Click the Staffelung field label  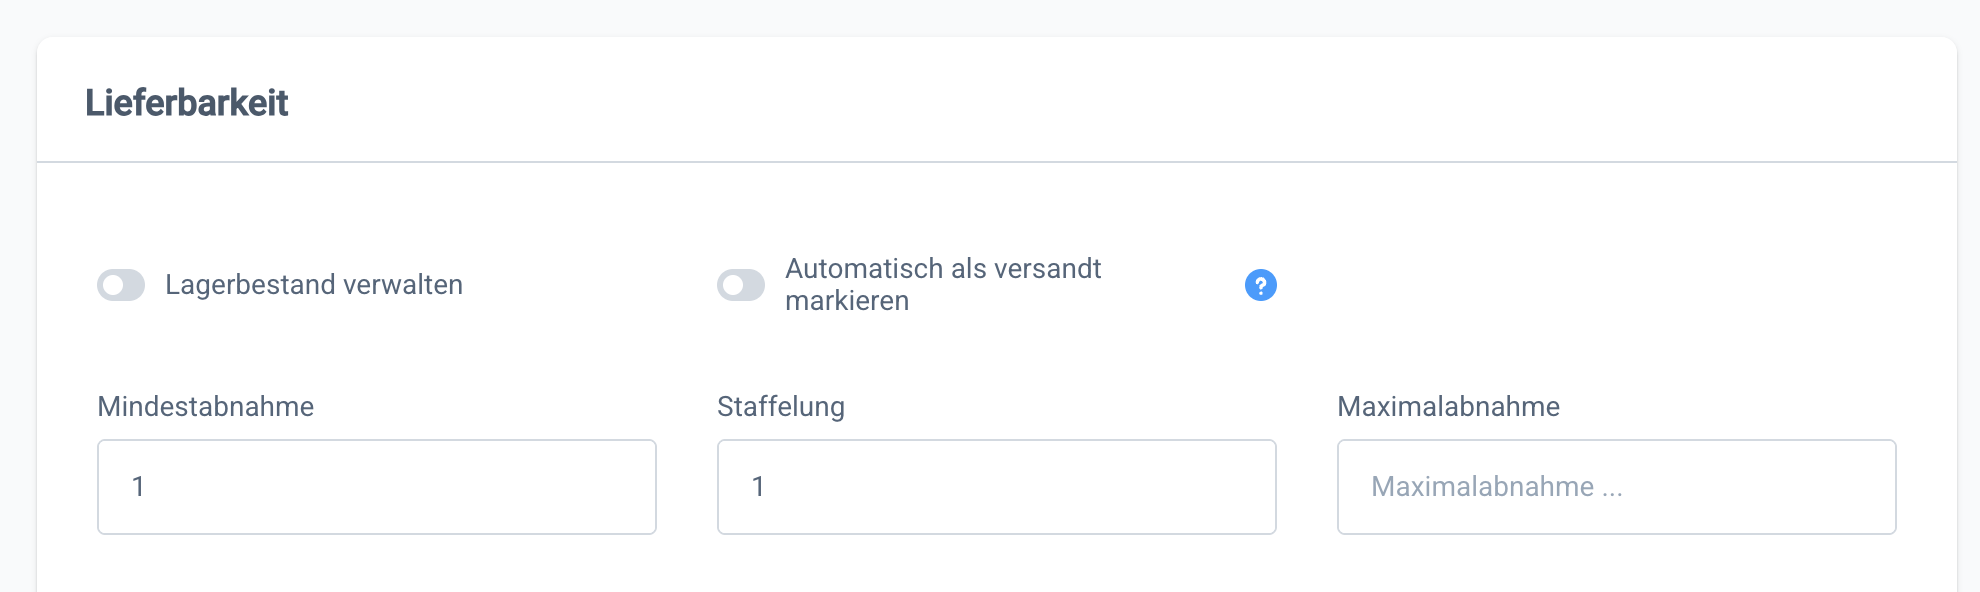click(780, 407)
